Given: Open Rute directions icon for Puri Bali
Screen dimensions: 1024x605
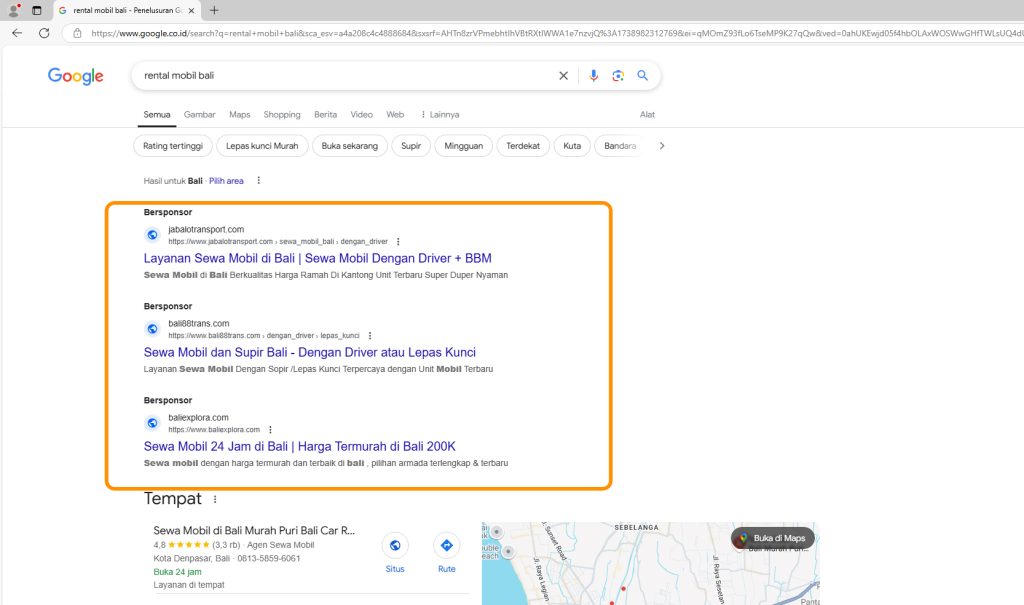Looking at the screenshot, I should (x=446, y=545).
